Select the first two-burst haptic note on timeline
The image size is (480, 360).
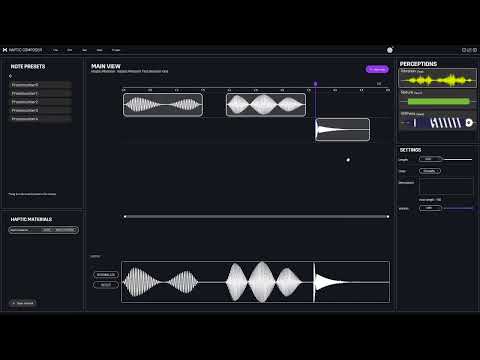(163, 105)
